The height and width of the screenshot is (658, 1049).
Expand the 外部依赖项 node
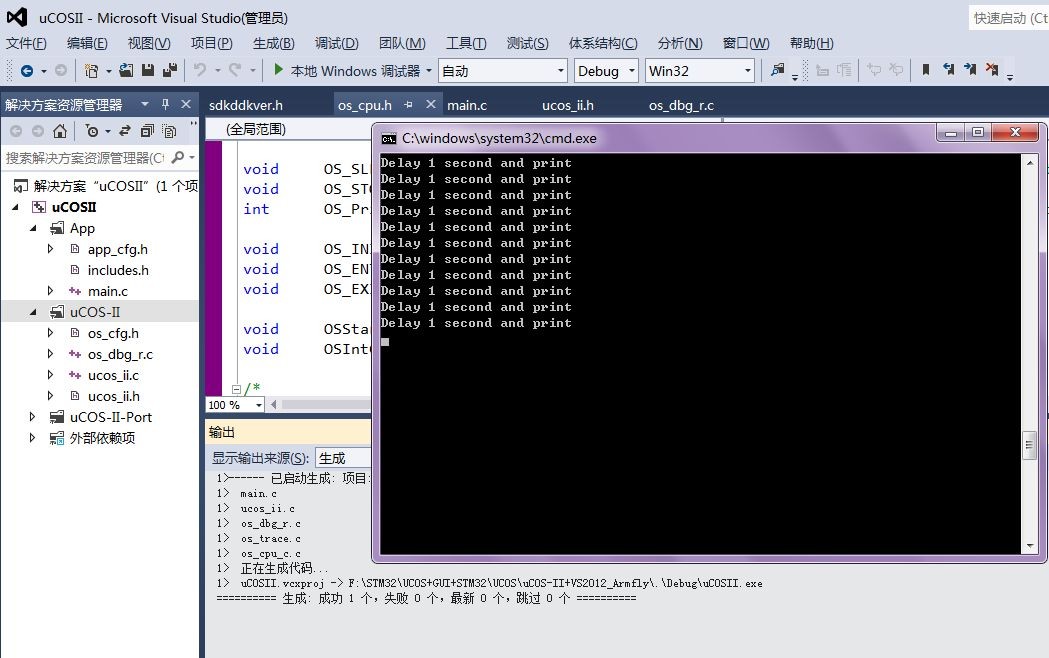32,438
